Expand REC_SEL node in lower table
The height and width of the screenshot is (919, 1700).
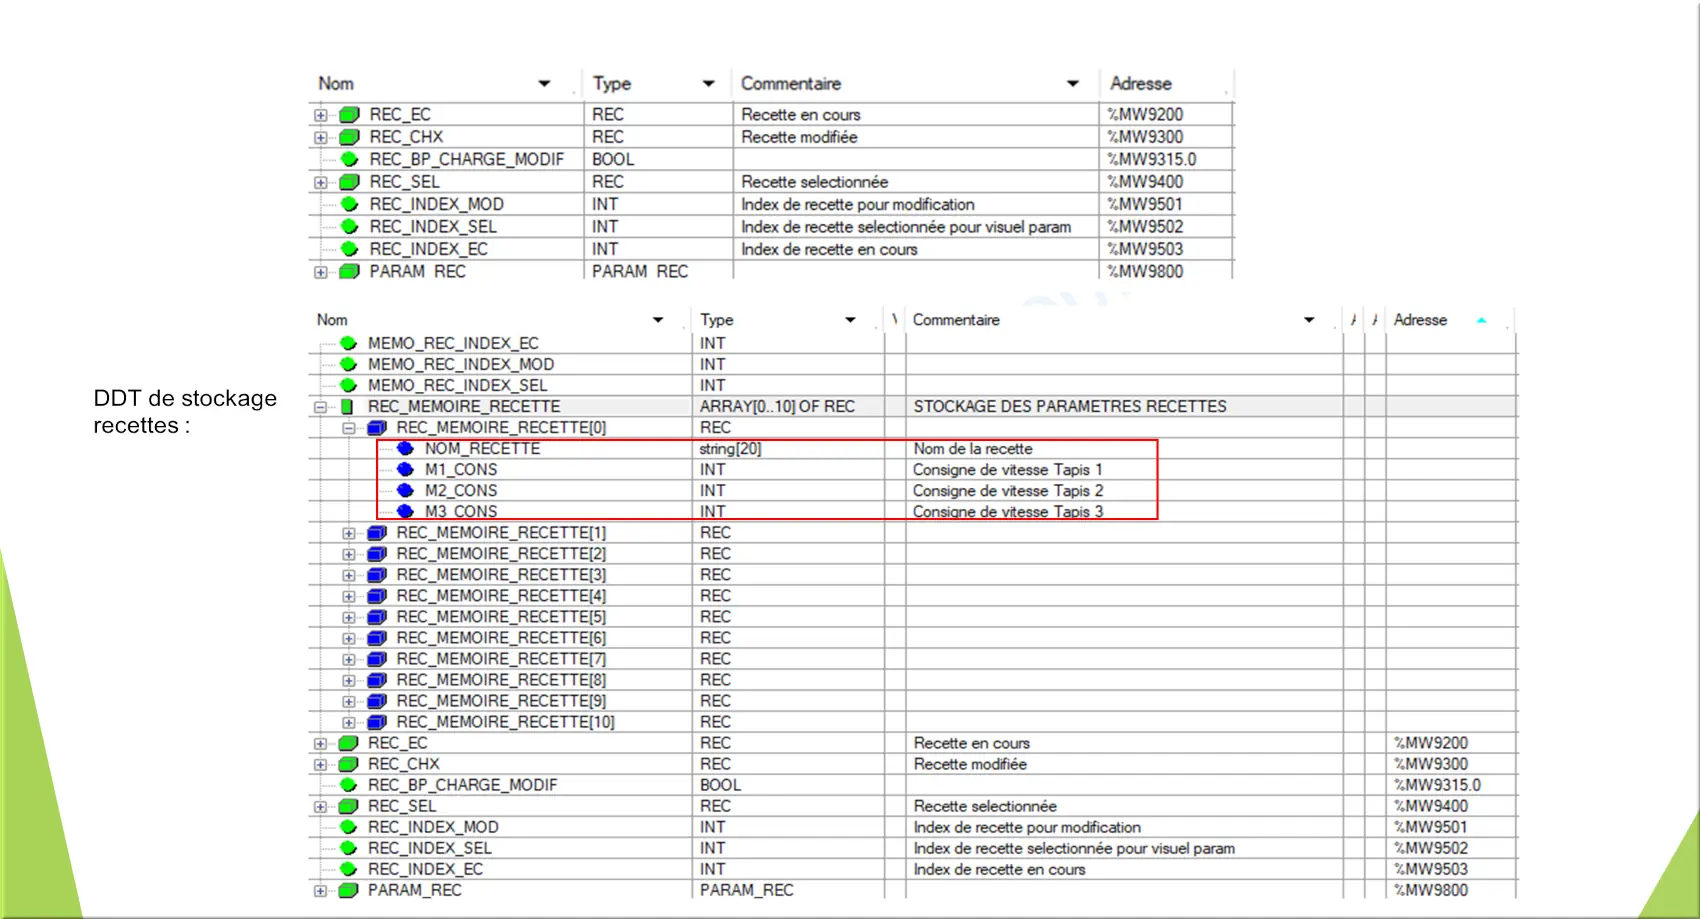click(320, 807)
